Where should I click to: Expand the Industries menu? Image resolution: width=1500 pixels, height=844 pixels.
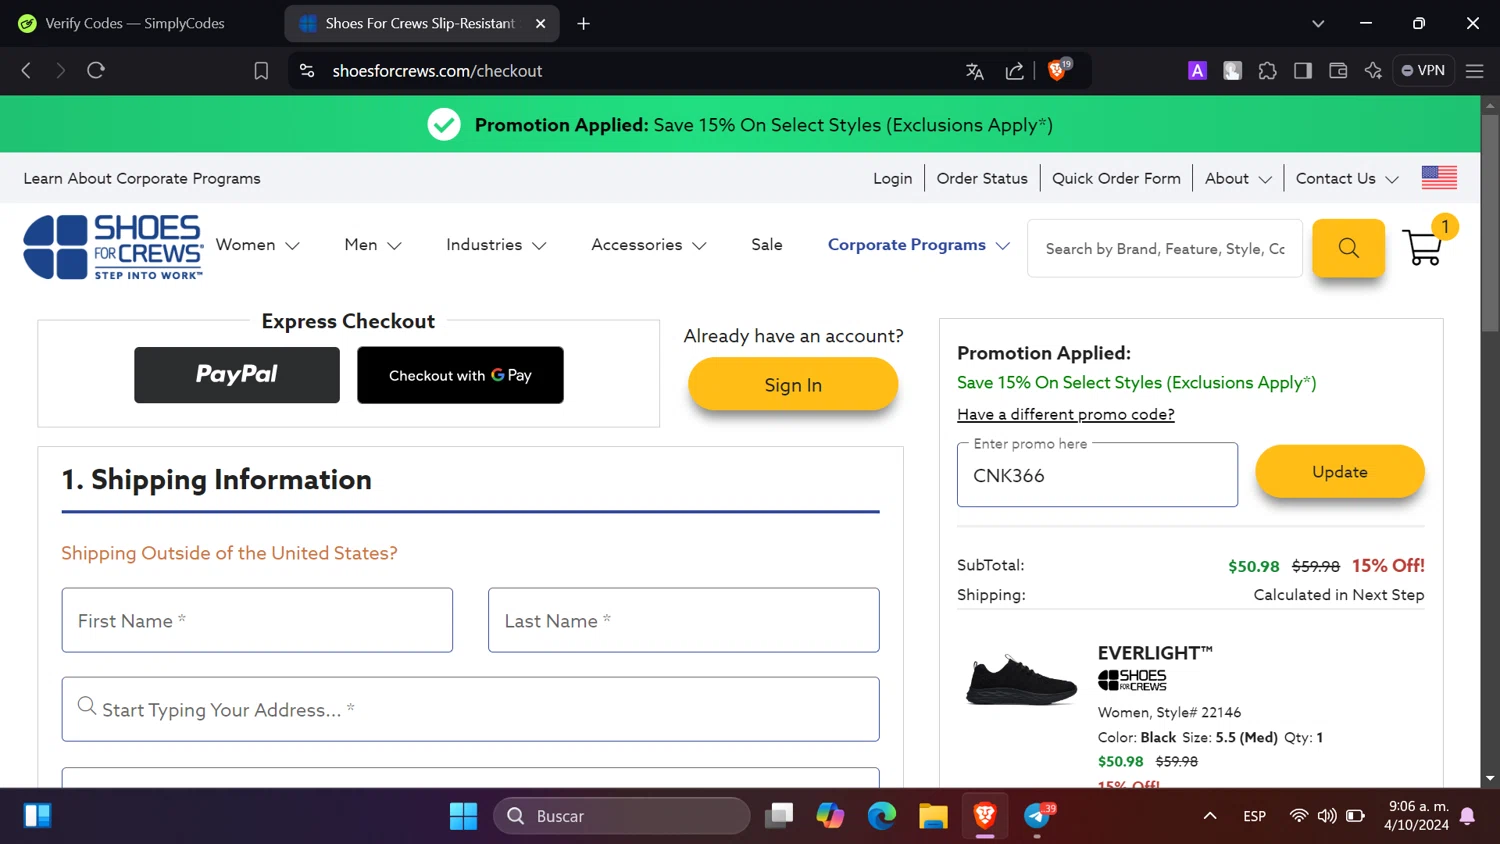(x=496, y=245)
